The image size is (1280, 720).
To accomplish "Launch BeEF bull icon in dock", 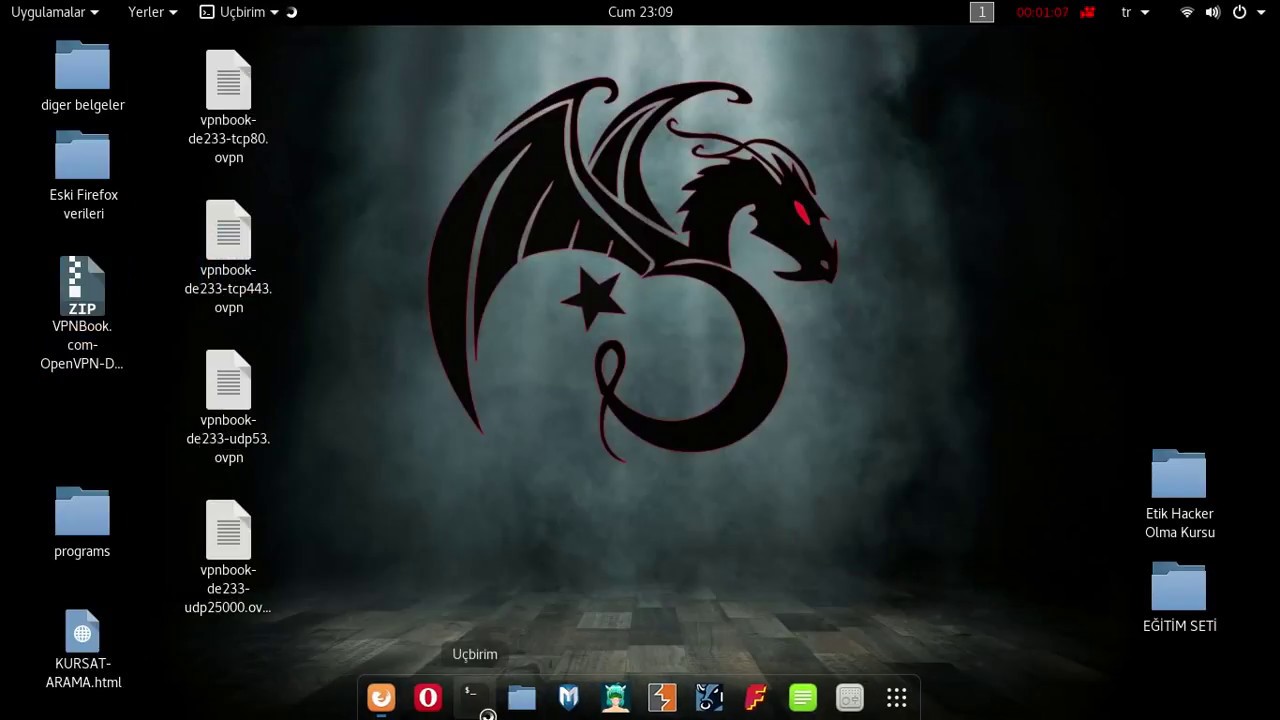I will click(709, 697).
